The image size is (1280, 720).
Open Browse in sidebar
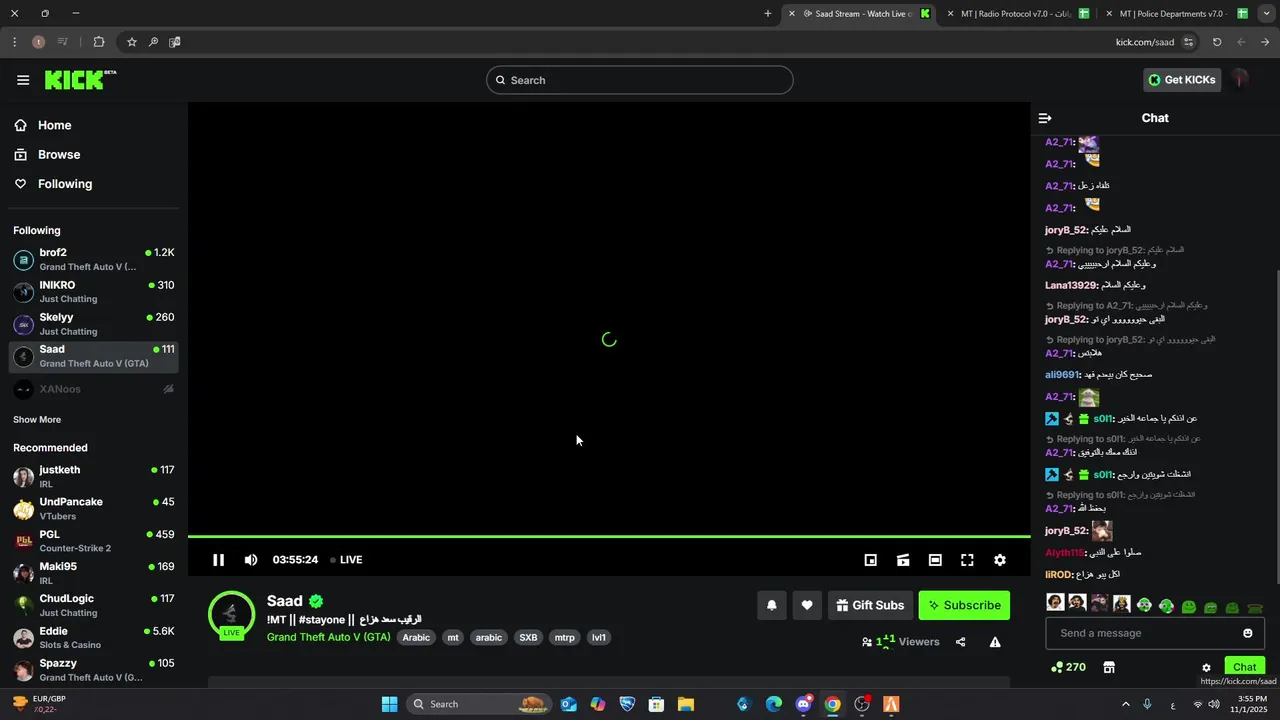(x=94, y=154)
